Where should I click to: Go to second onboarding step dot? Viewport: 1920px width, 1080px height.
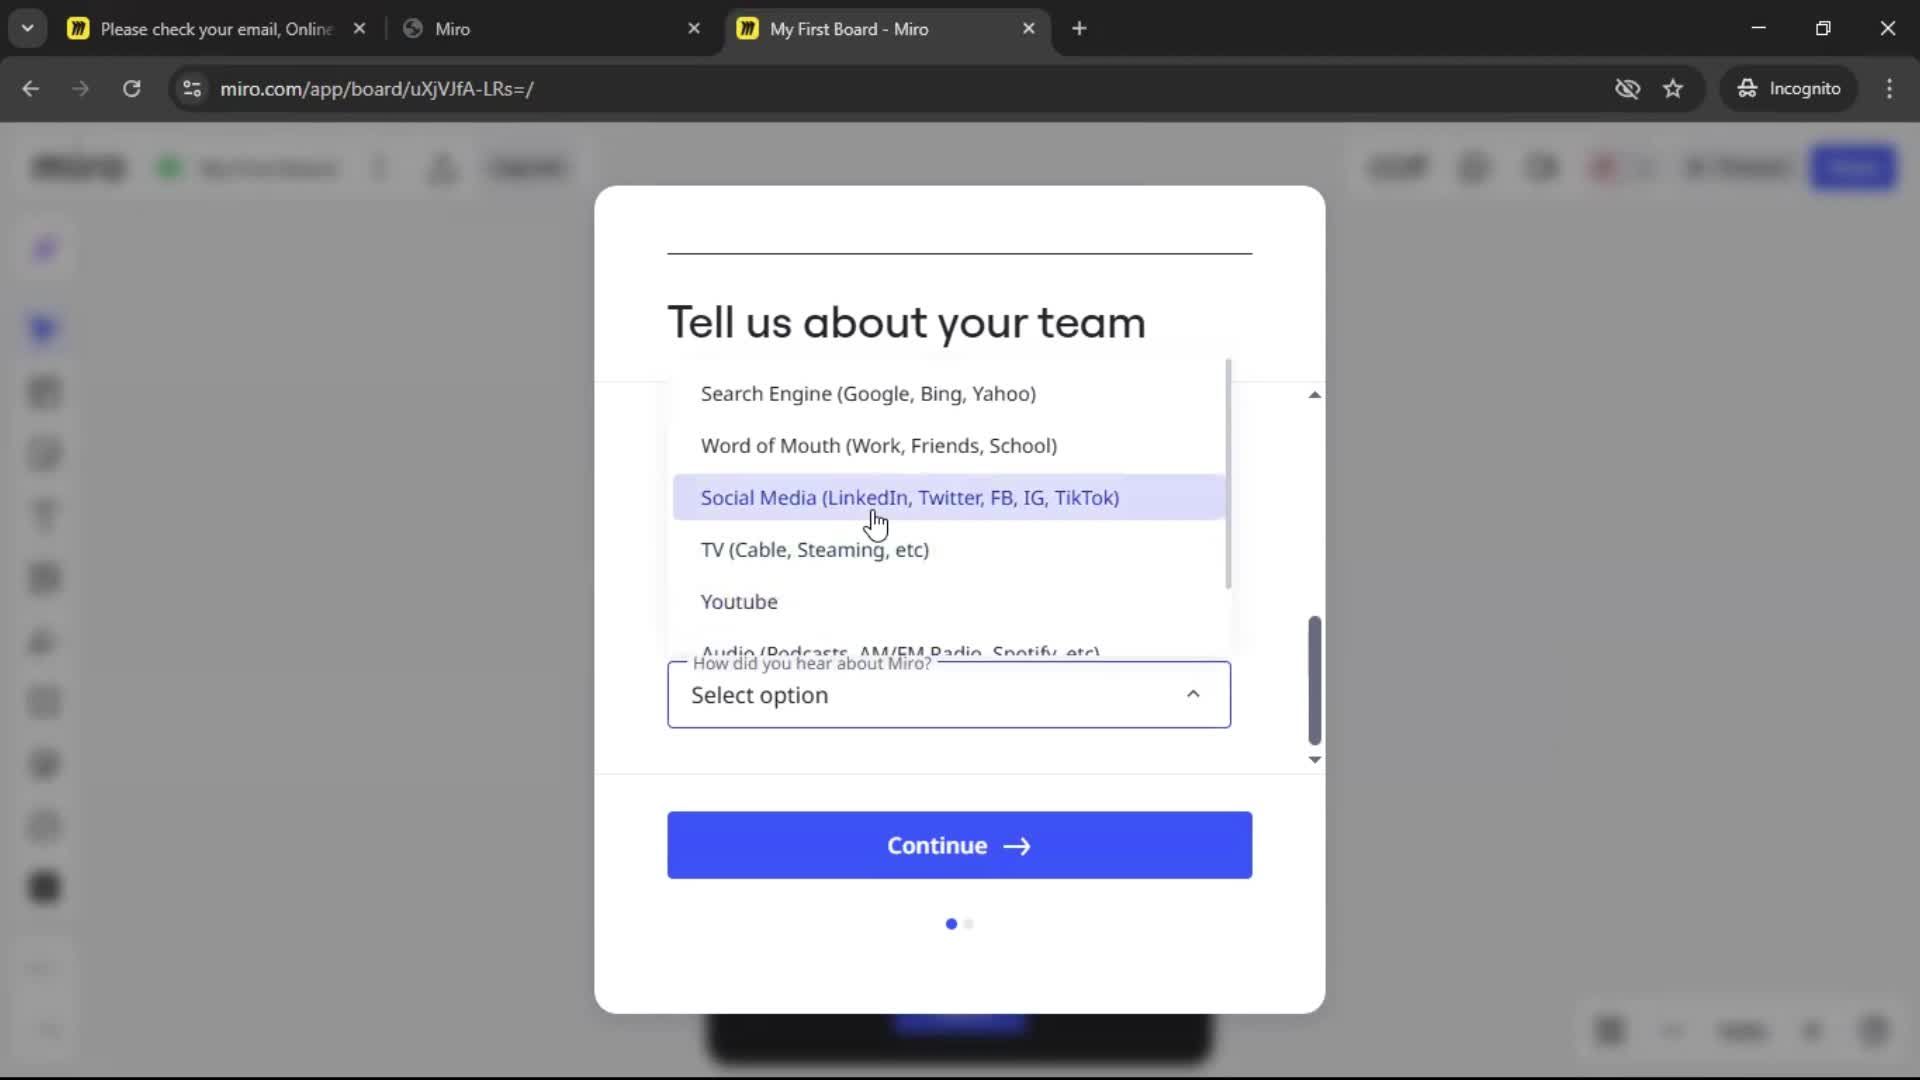[968, 924]
